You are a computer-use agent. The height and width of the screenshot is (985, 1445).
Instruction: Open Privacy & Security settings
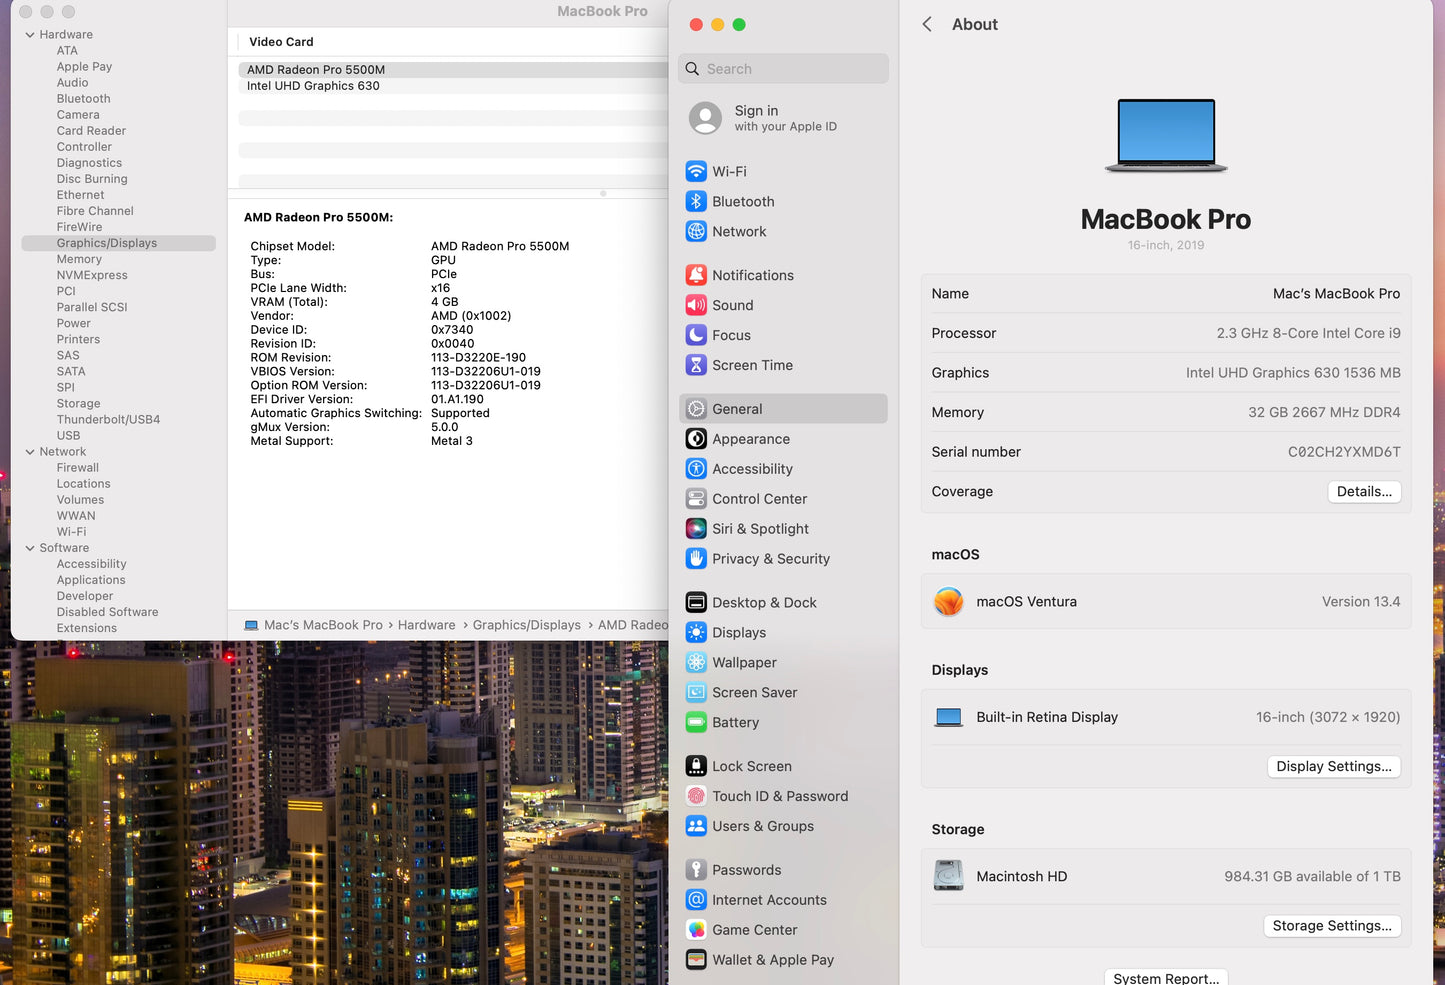coord(771,559)
